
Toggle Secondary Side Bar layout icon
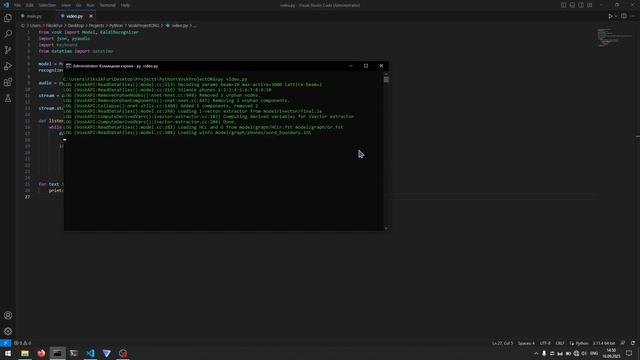pos(581,5)
